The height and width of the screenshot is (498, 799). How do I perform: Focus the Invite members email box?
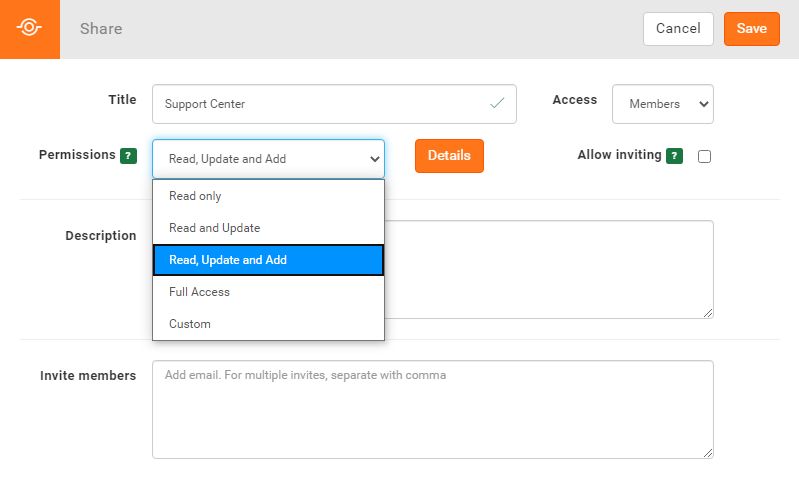tap(432, 409)
